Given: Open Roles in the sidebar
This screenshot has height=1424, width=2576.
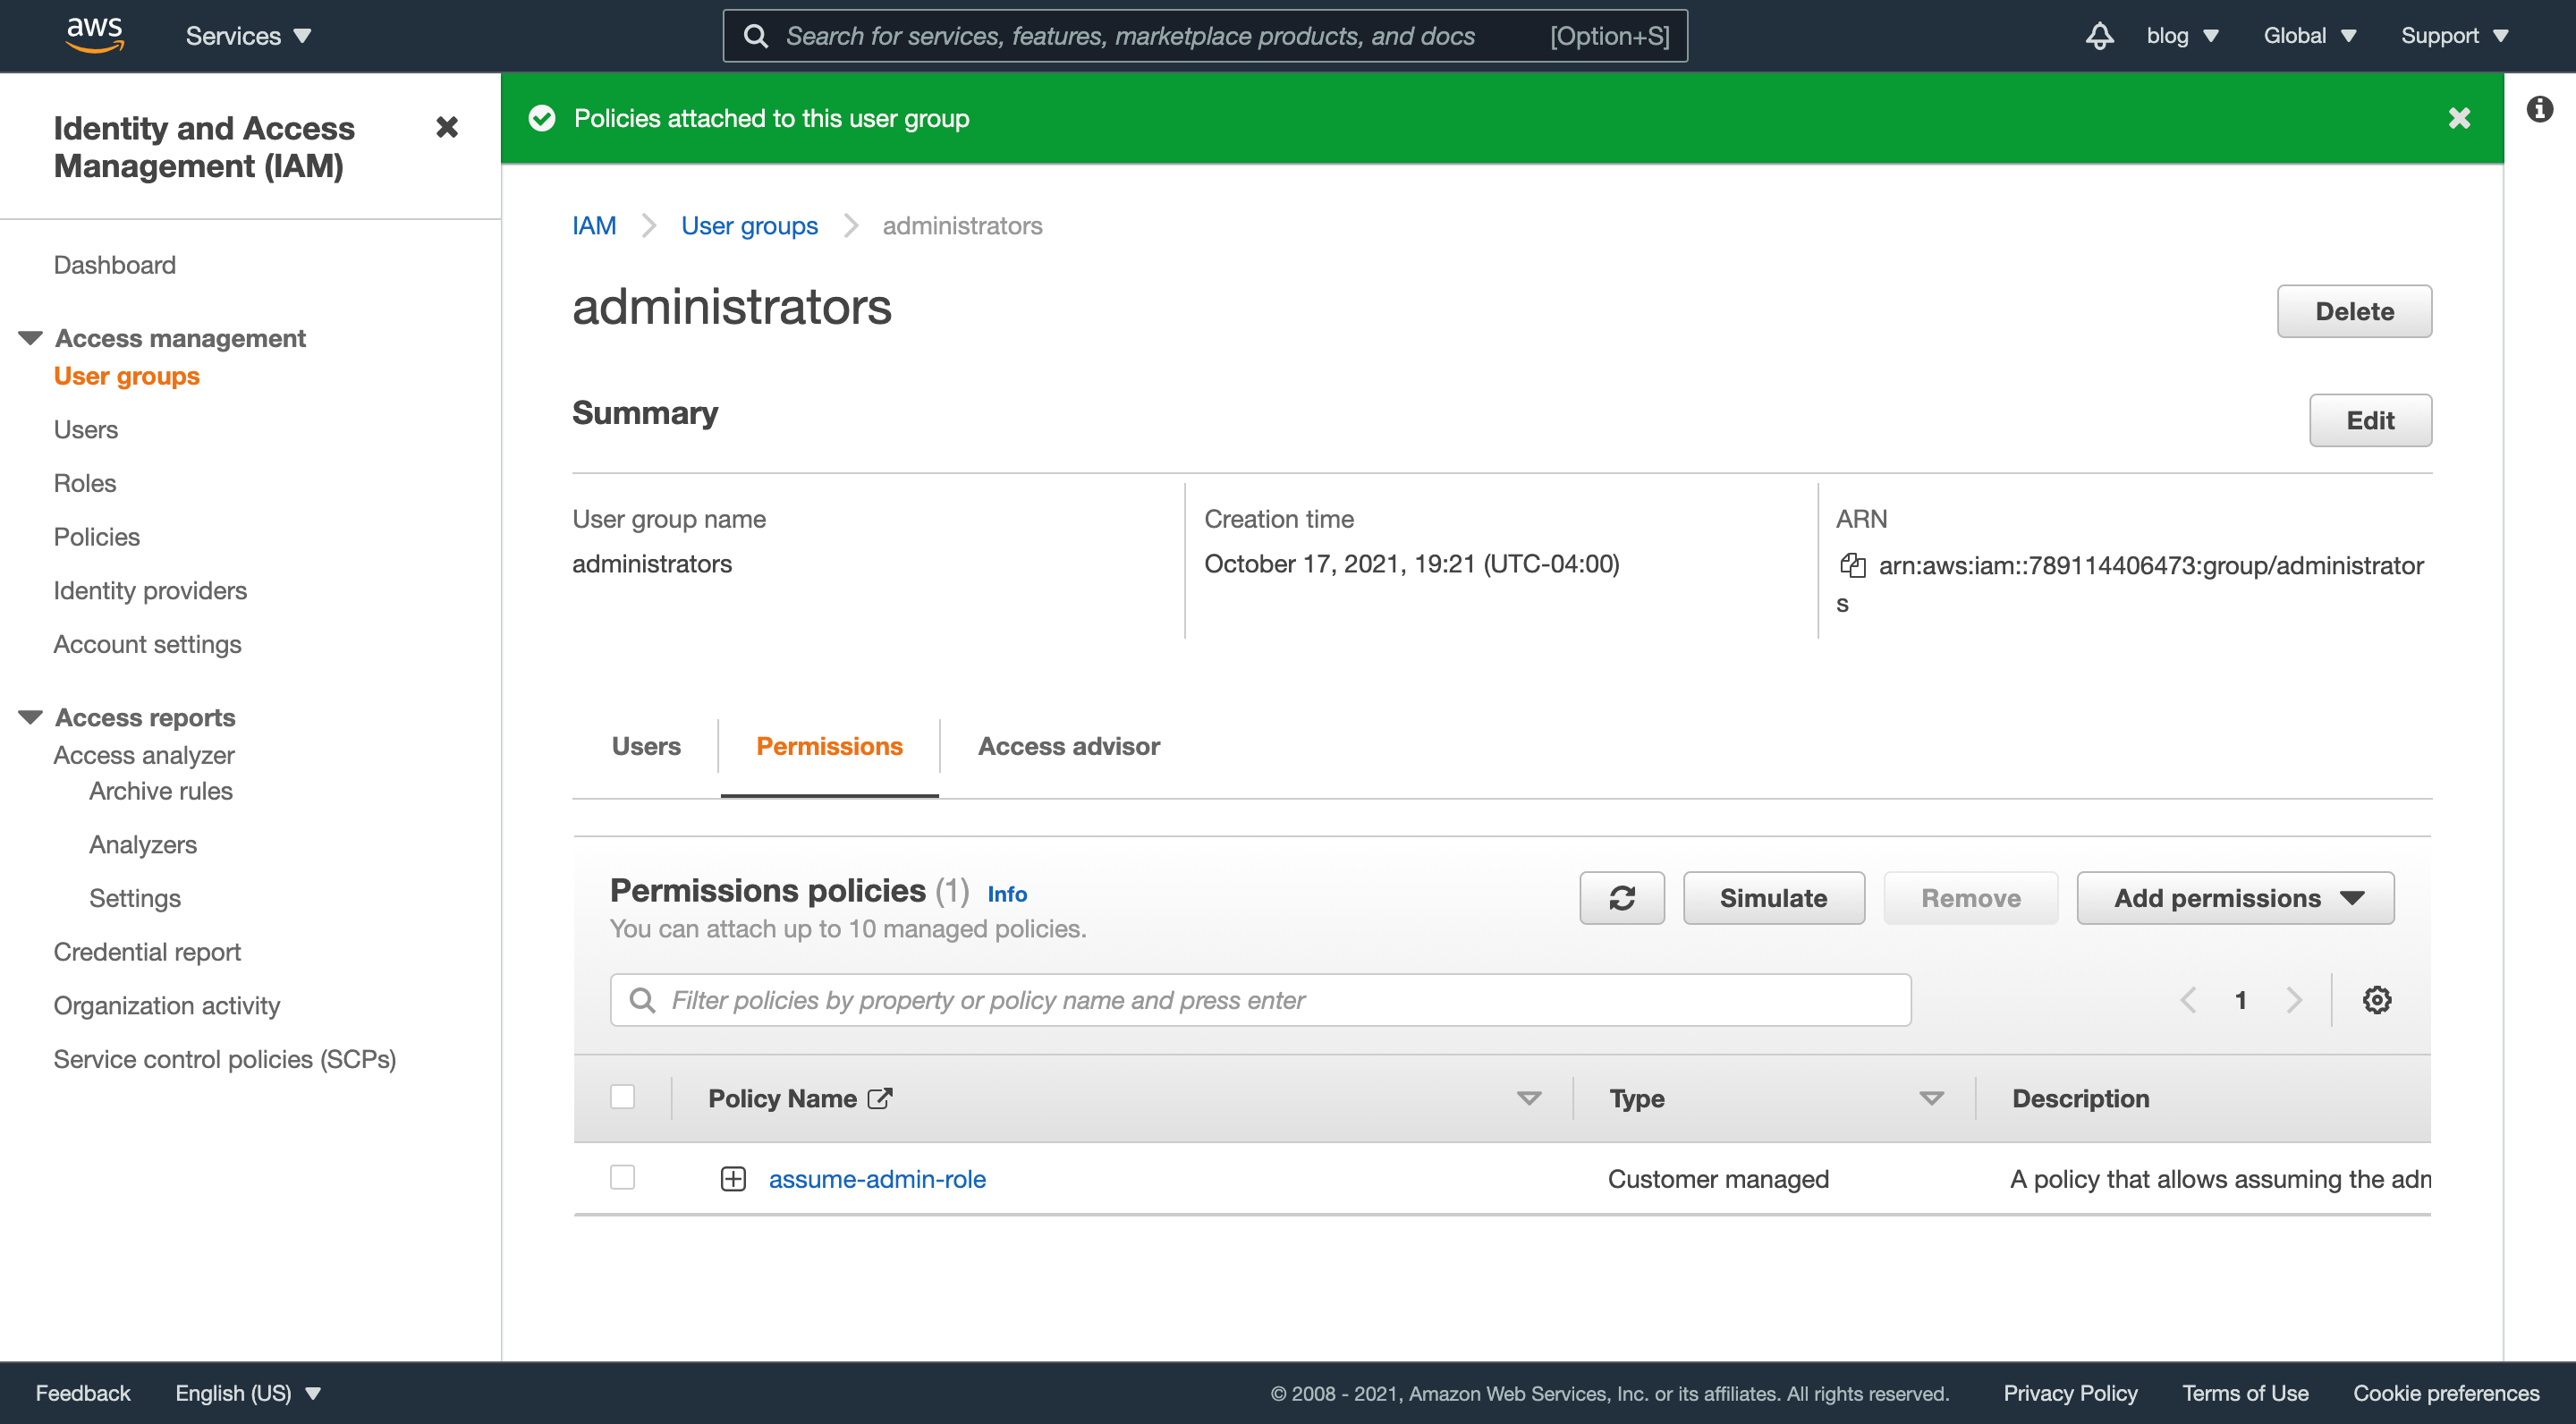Looking at the screenshot, I should tap(85, 483).
